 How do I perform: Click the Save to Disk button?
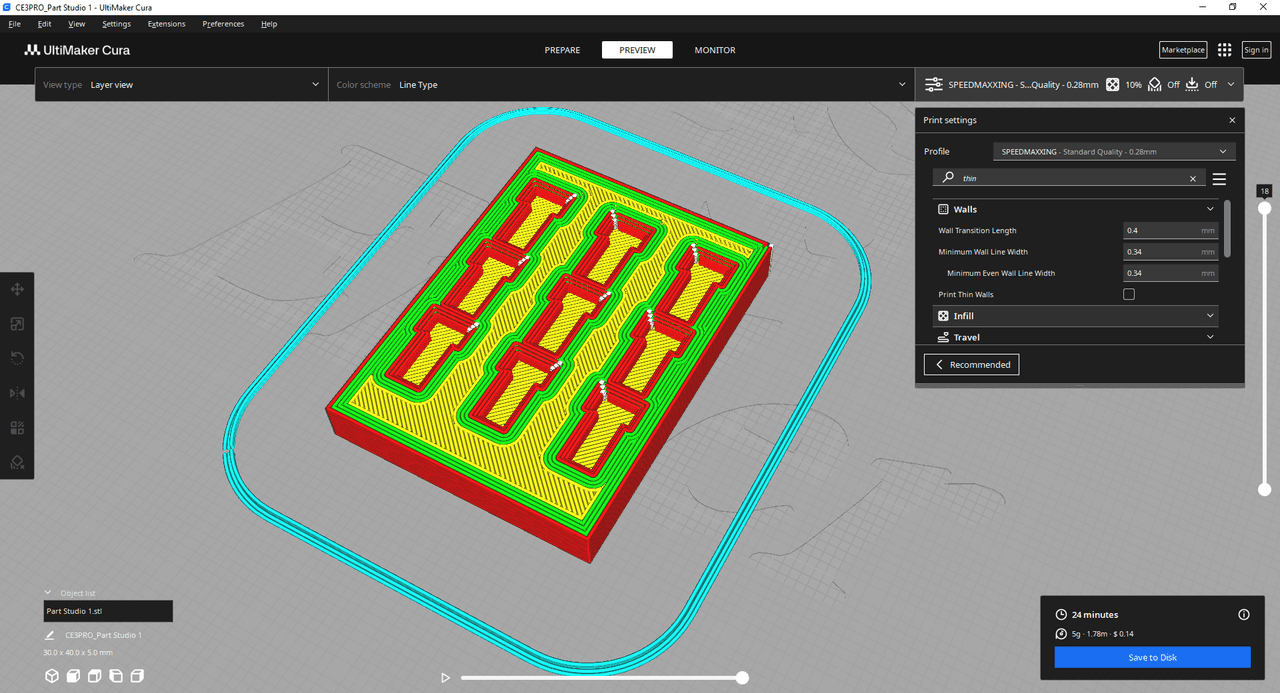point(1152,657)
